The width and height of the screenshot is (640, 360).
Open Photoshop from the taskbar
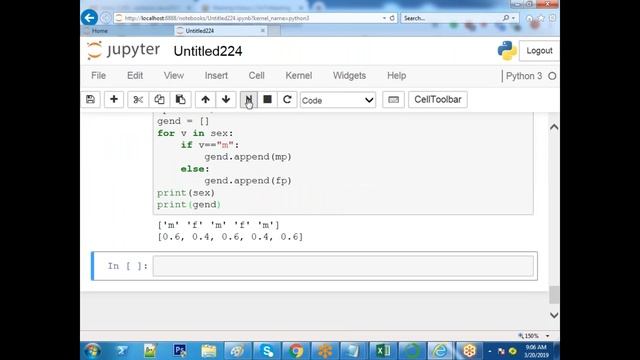[x=180, y=351]
